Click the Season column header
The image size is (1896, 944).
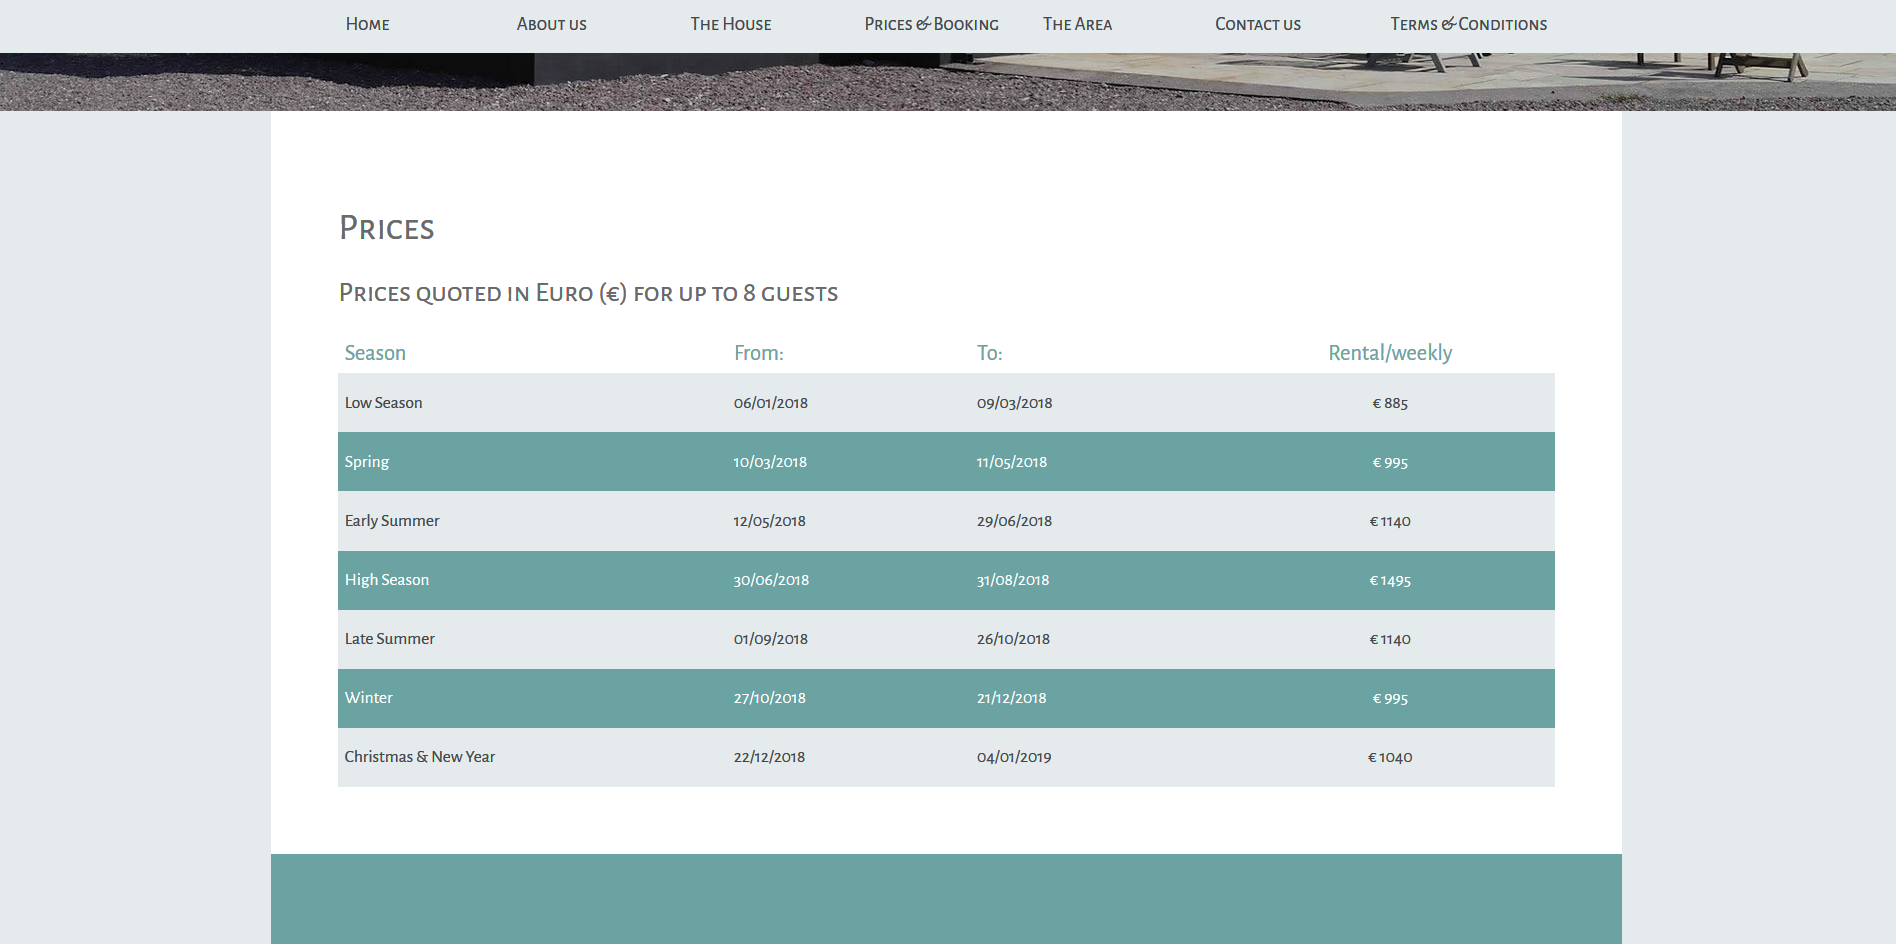pyautogui.click(x=375, y=353)
